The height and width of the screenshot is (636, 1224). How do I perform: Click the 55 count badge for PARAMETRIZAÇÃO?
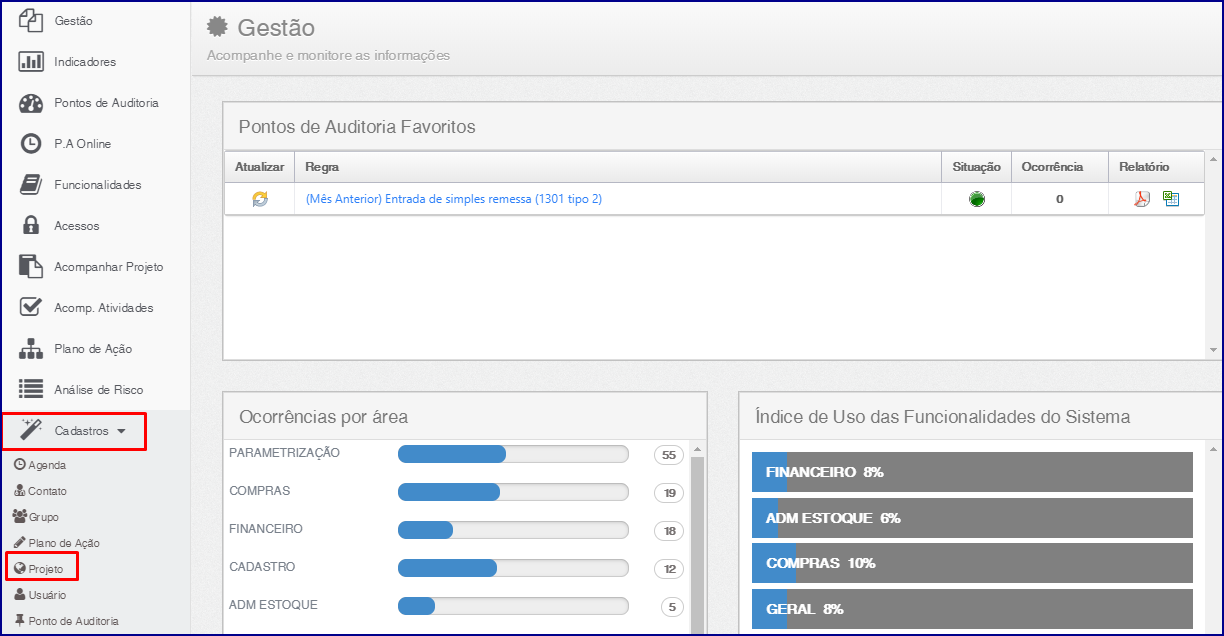pyautogui.click(x=668, y=455)
